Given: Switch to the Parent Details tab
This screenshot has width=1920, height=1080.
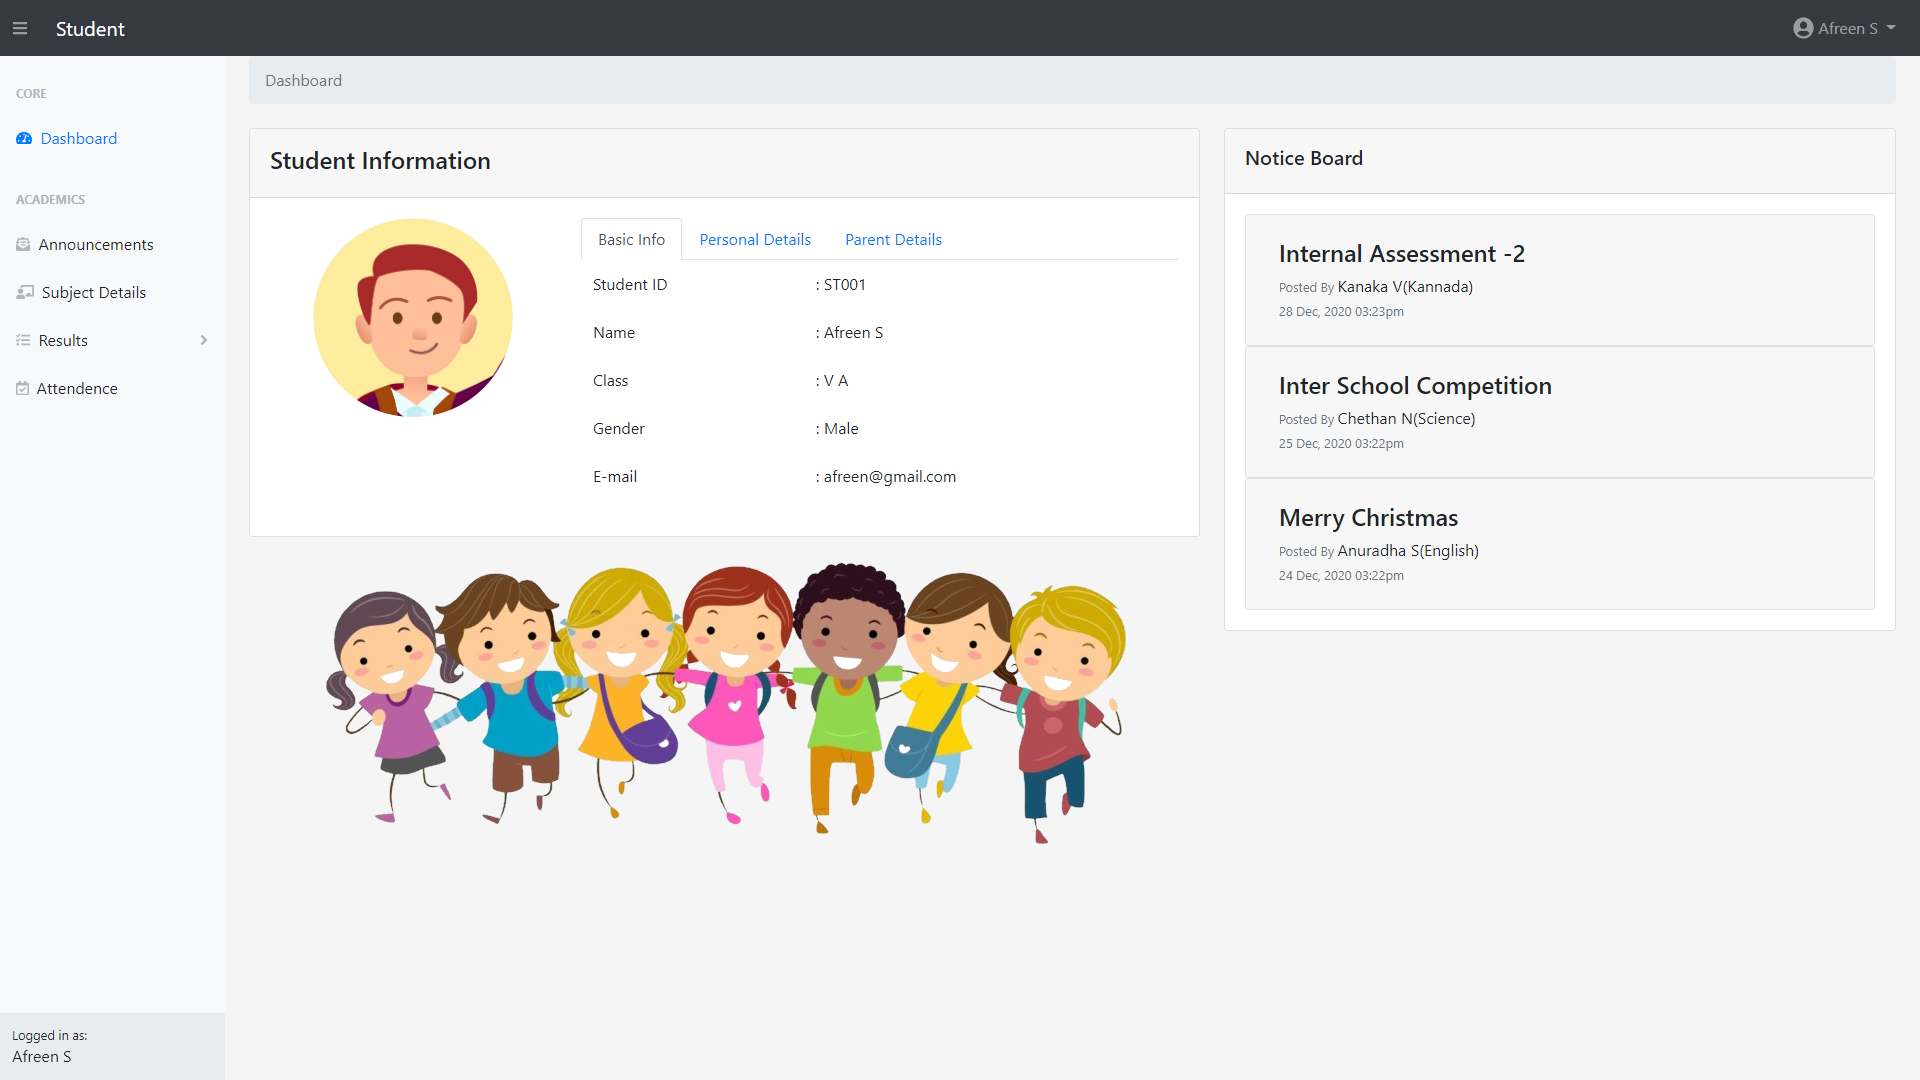Looking at the screenshot, I should click(x=893, y=240).
